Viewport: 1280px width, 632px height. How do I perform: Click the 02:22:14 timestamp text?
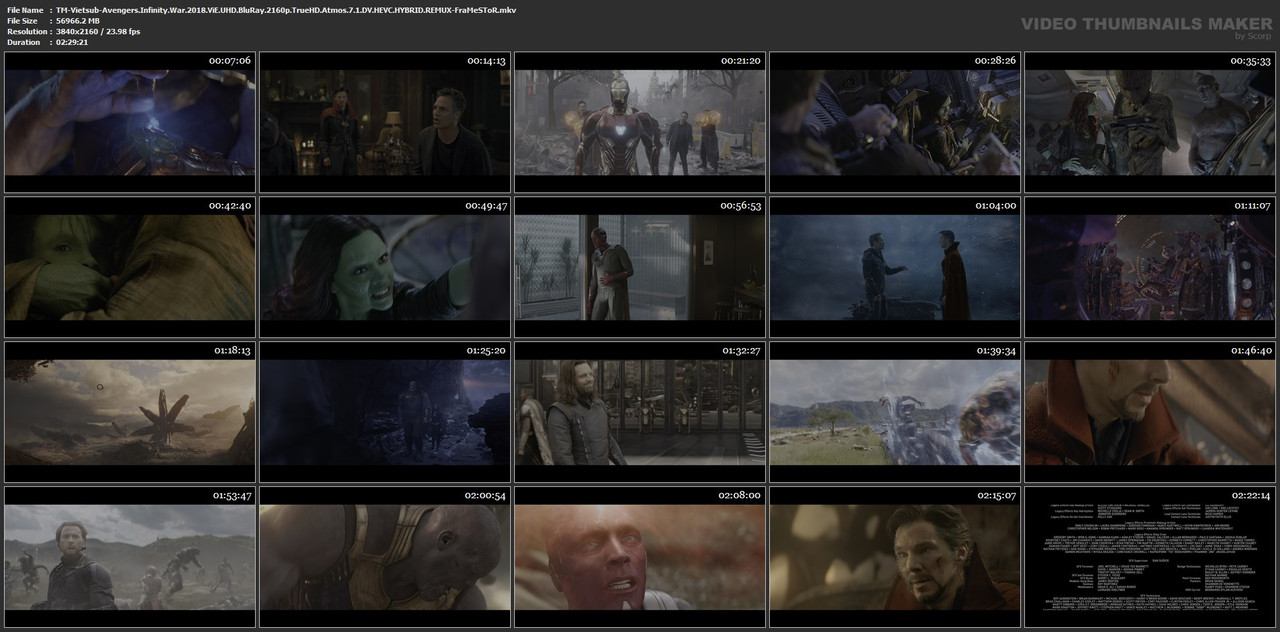(x=1250, y=496)
